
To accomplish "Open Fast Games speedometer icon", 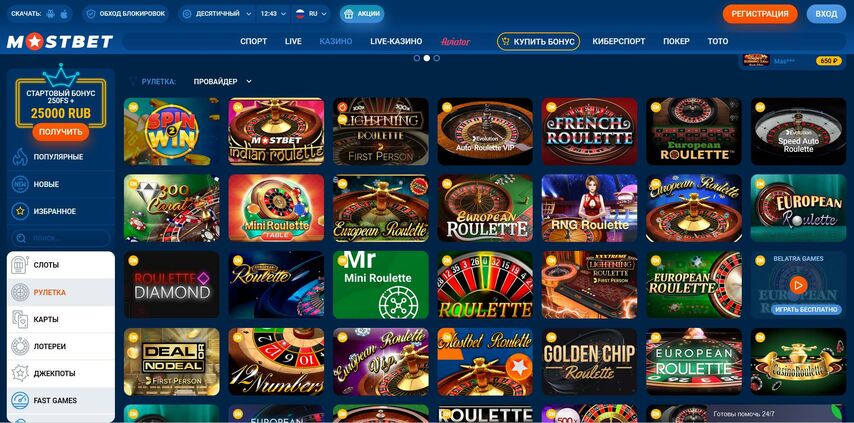I will tap(20, 401).
